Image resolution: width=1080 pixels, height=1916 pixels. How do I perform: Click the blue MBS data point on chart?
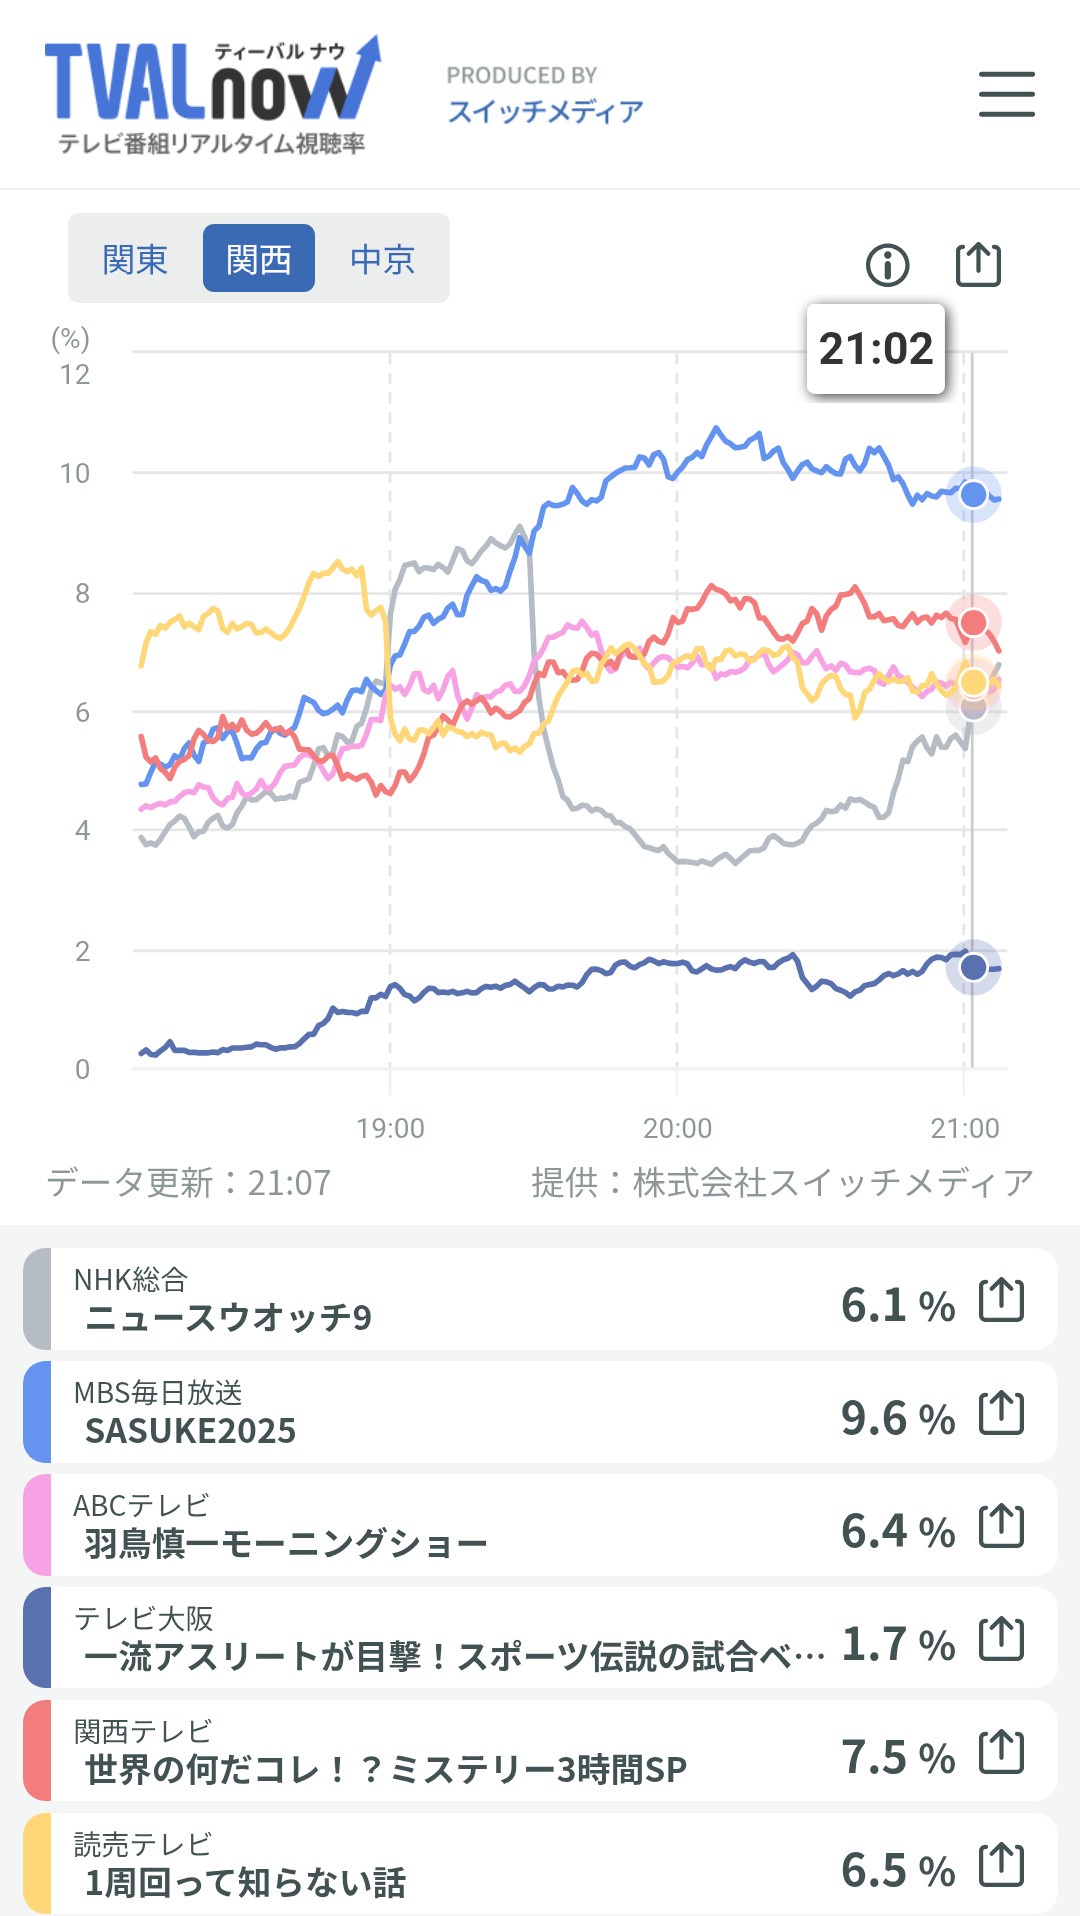point(973,494)
